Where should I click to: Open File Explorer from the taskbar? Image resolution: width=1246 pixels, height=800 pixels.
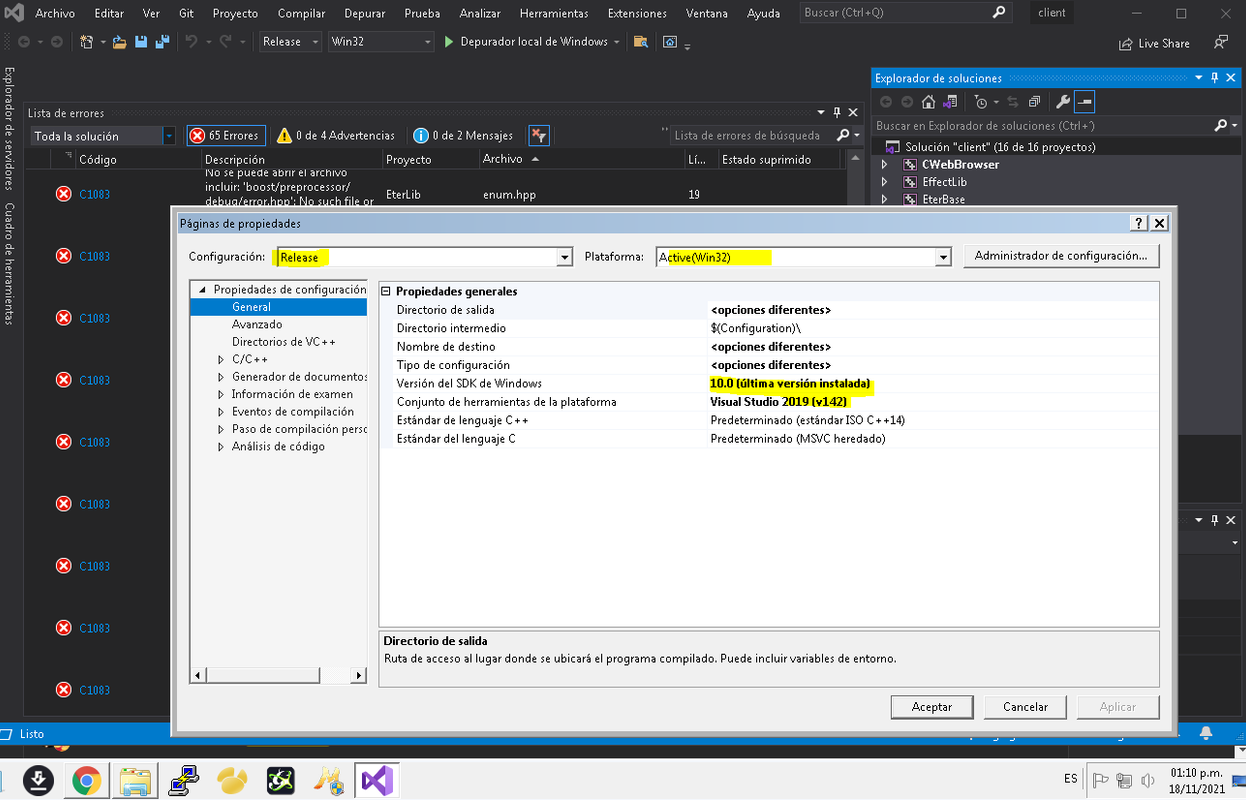pyautogui.click(x=135, y=780)
